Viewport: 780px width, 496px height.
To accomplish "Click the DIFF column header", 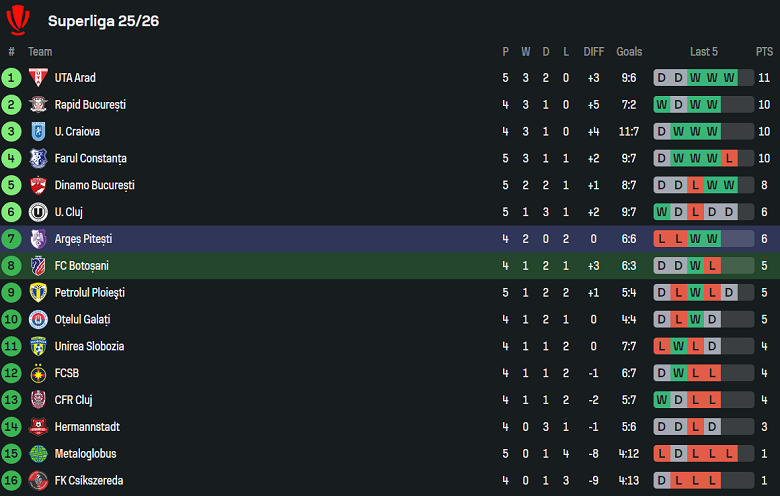I will point(594,52).
